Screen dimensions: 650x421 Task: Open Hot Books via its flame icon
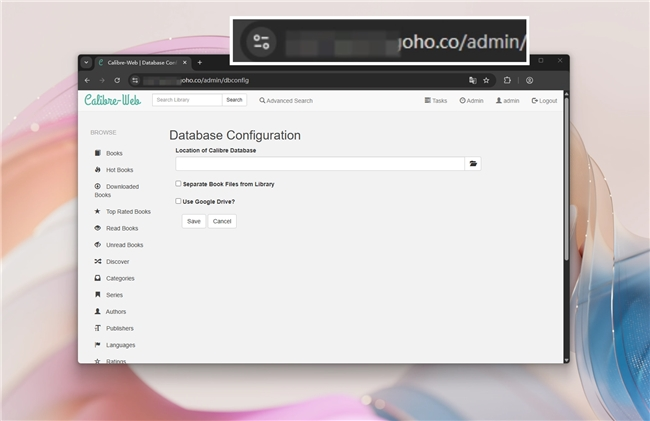pyautogui.click(x=97, y=170)
